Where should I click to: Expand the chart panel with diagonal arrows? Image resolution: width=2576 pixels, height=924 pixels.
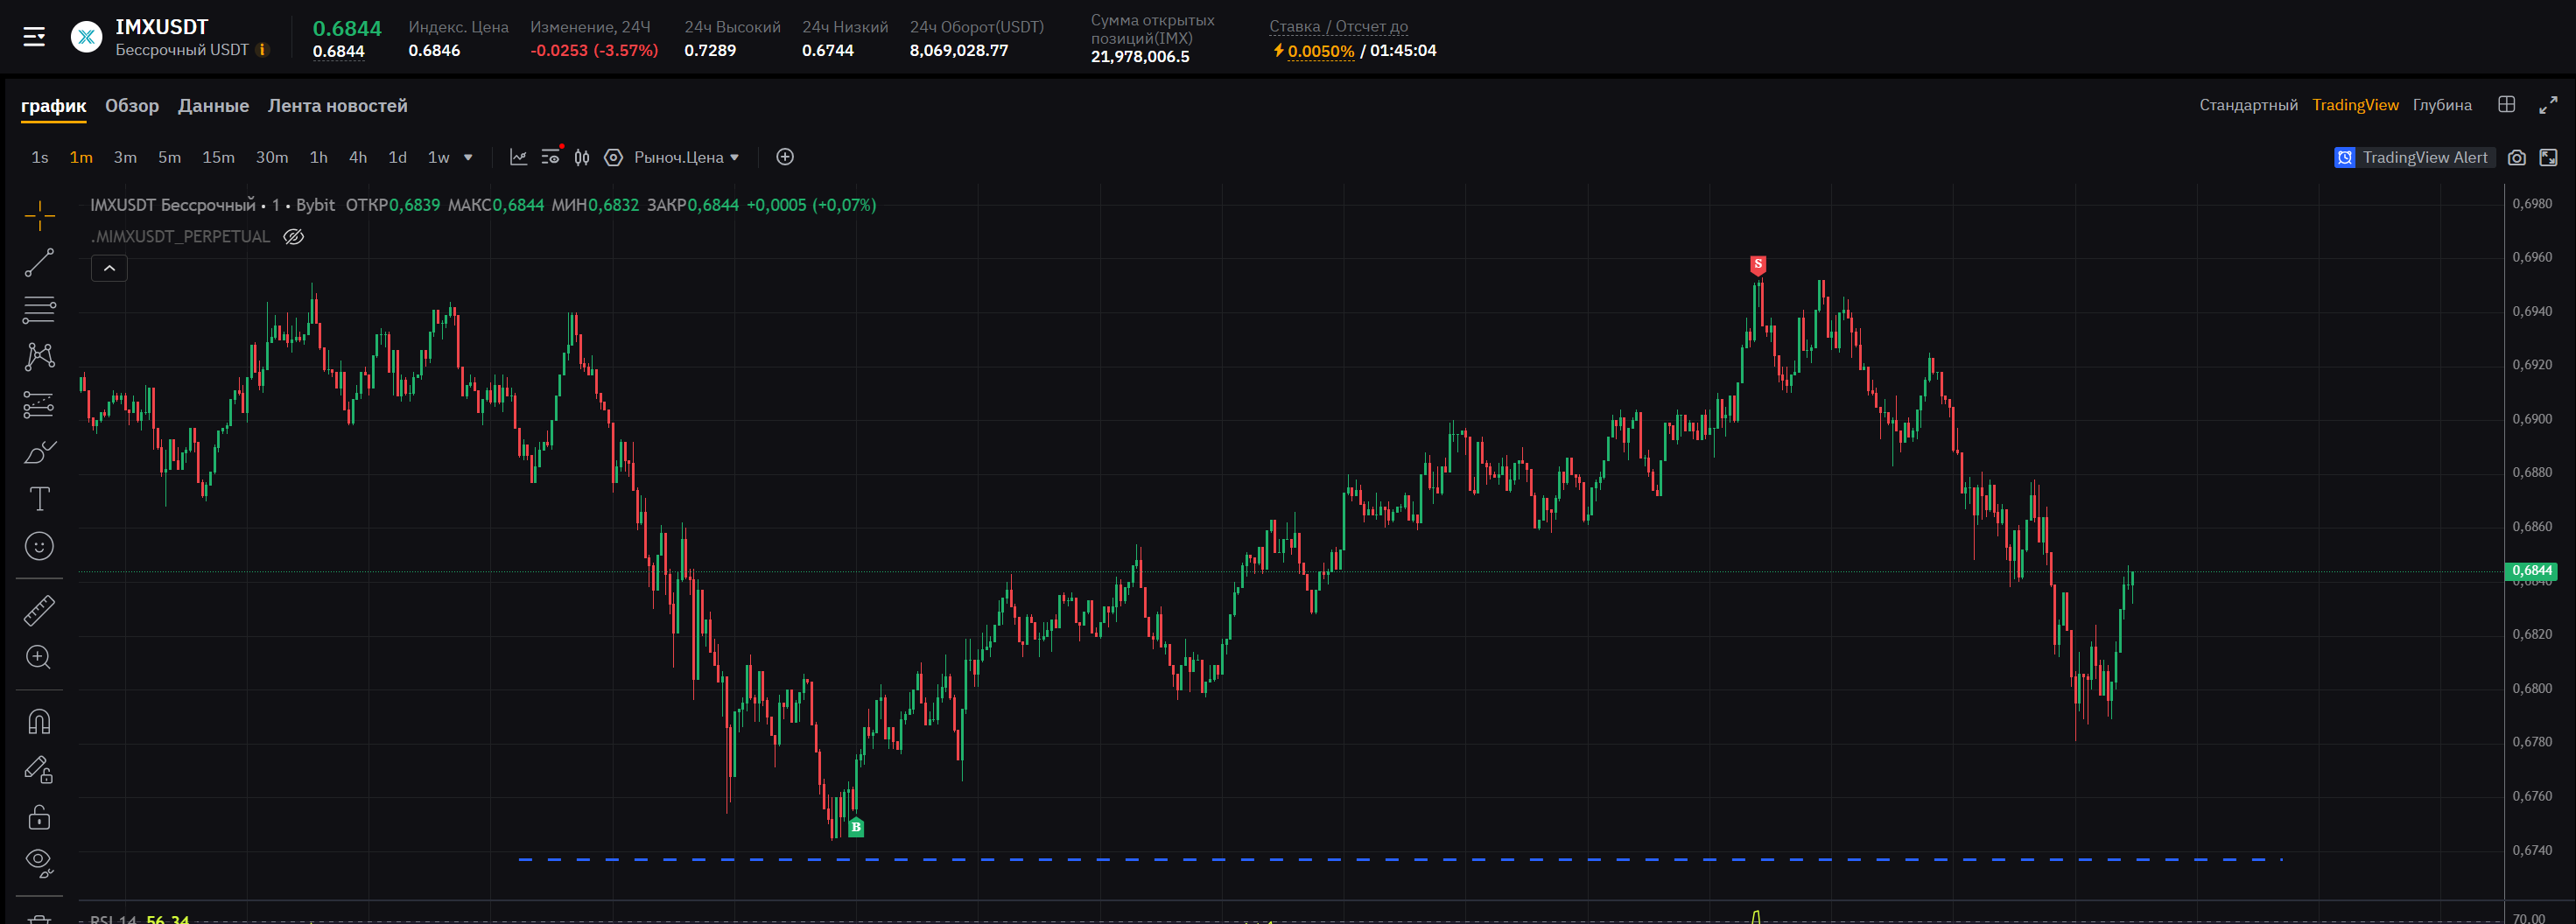[x=2548, y=105]
